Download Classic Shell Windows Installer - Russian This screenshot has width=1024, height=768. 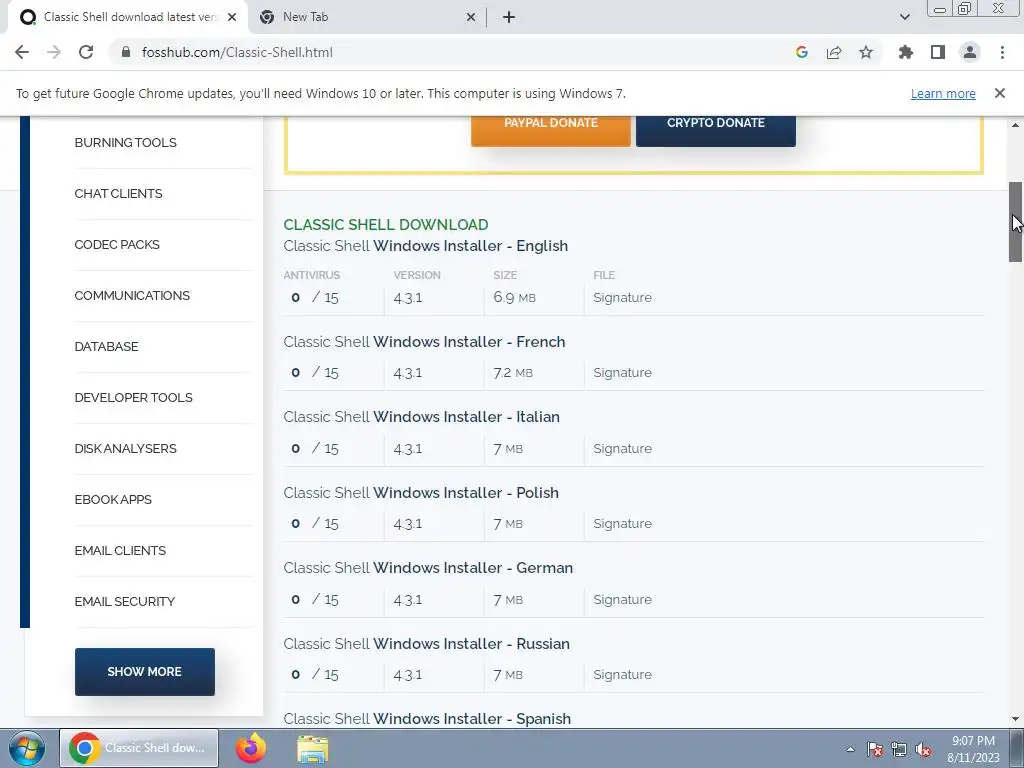tap(426, 643)
